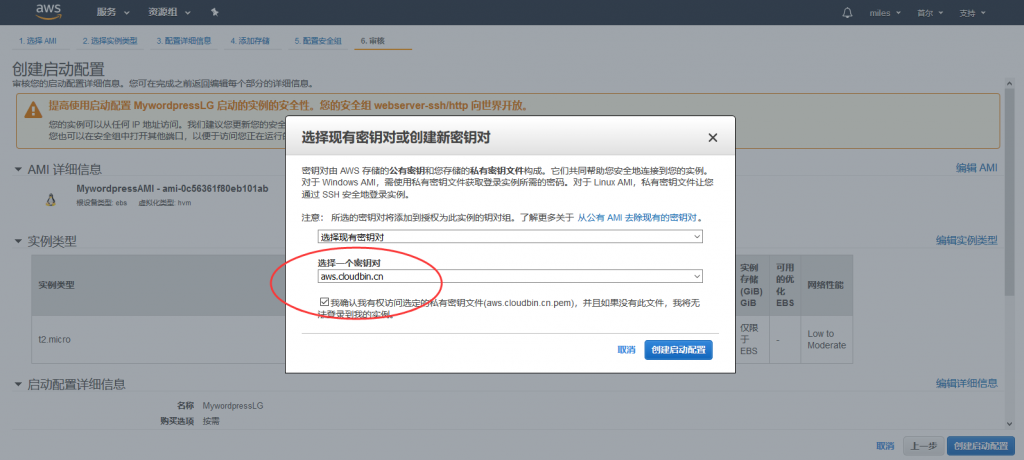1024x460 pixels.
Task: Go to step 3. 配置详细信息 tab
Action: tap(184, 41)
